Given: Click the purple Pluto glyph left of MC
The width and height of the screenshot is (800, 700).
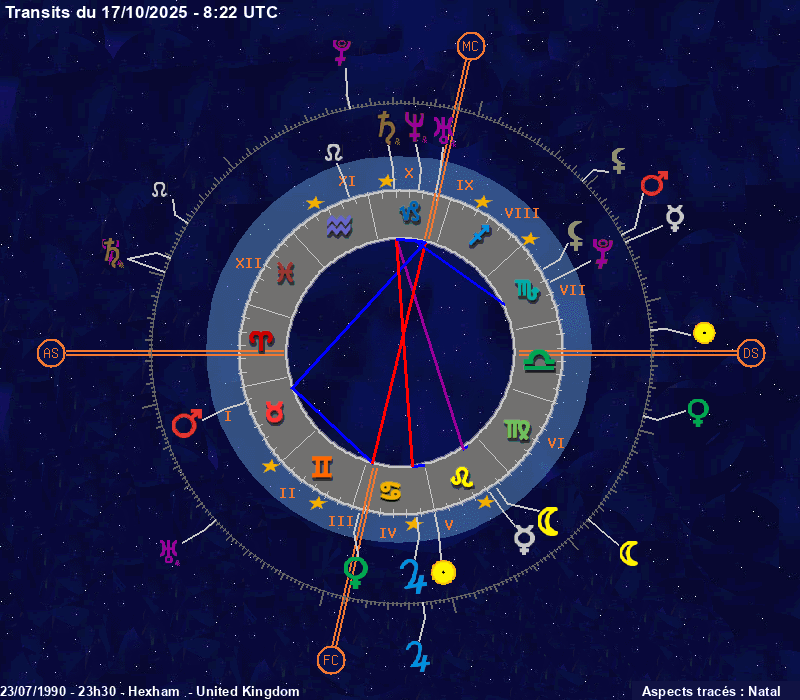Looking at the screenshot, I should pos(343,52).
